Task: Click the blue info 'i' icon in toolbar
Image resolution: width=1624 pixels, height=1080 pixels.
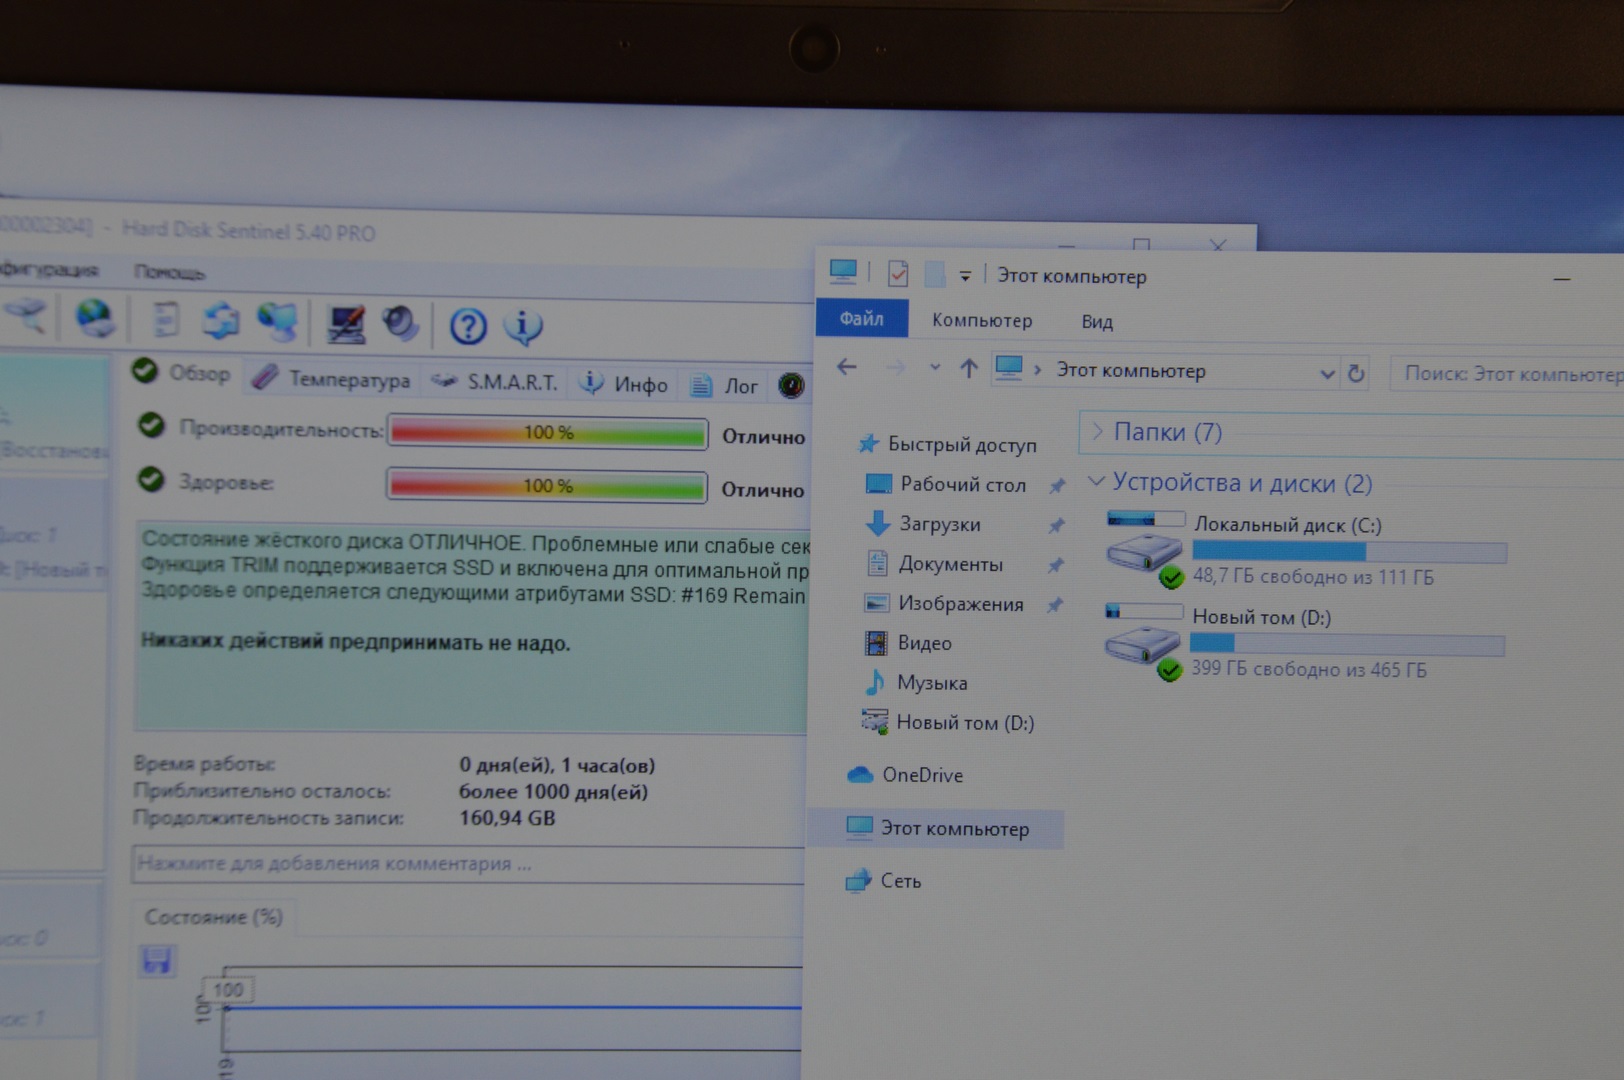Action: pos(522,326)
